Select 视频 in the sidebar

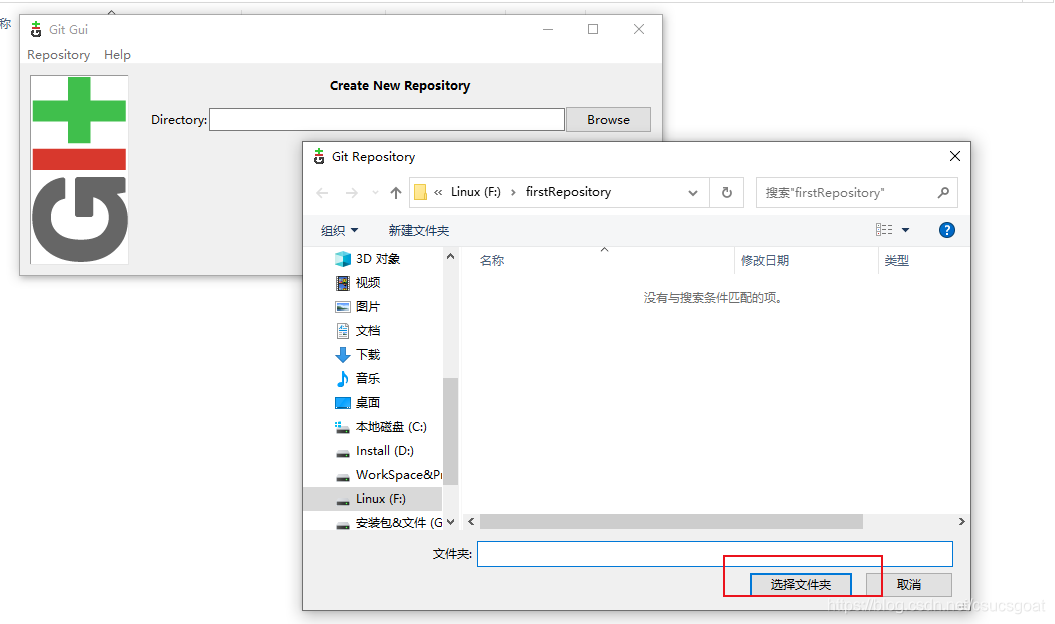368,283
